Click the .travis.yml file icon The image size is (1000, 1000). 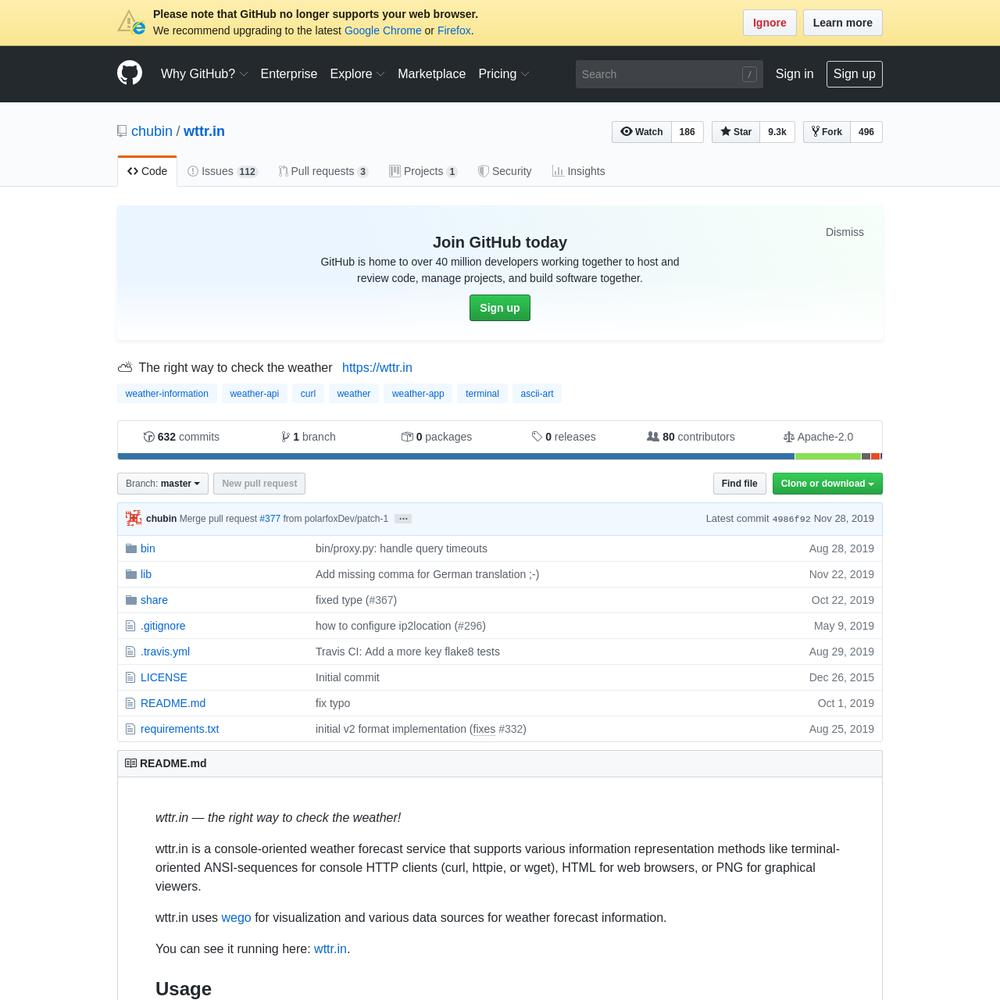(x=131, y=652)
